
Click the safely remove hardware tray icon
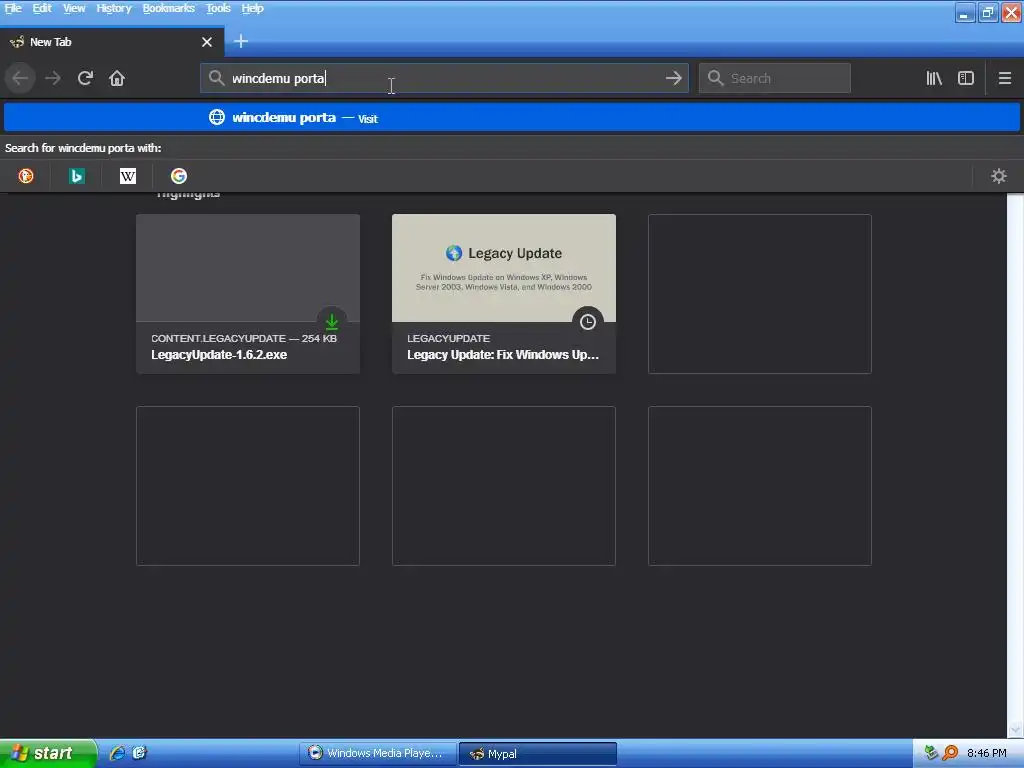[931, 753]
